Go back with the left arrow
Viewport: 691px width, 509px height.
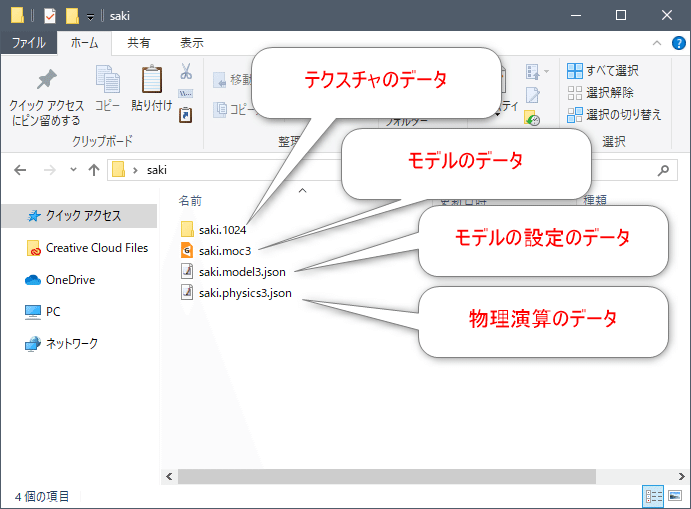pos(20,170)
